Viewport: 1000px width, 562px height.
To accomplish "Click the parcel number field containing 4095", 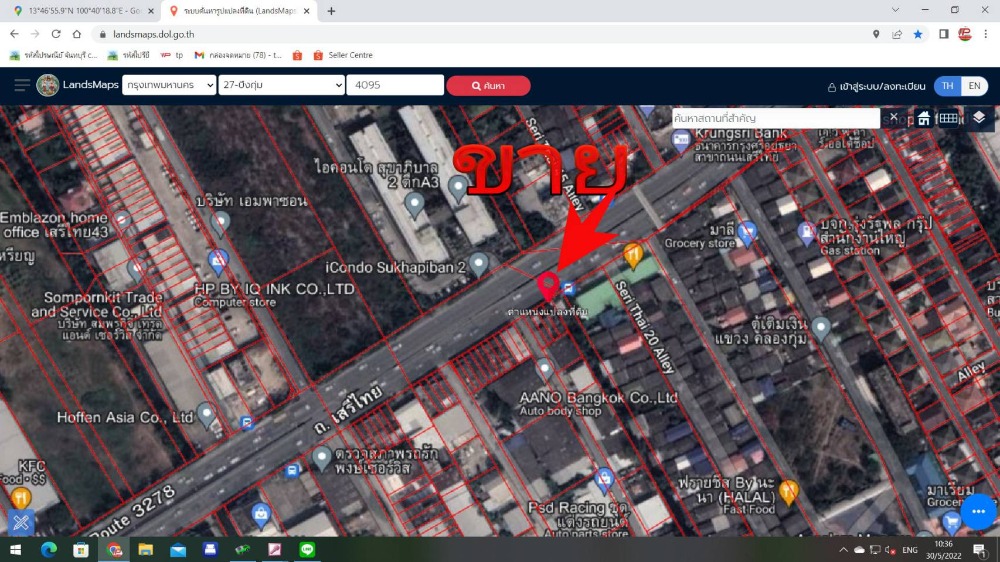I will tap(395, 85).
